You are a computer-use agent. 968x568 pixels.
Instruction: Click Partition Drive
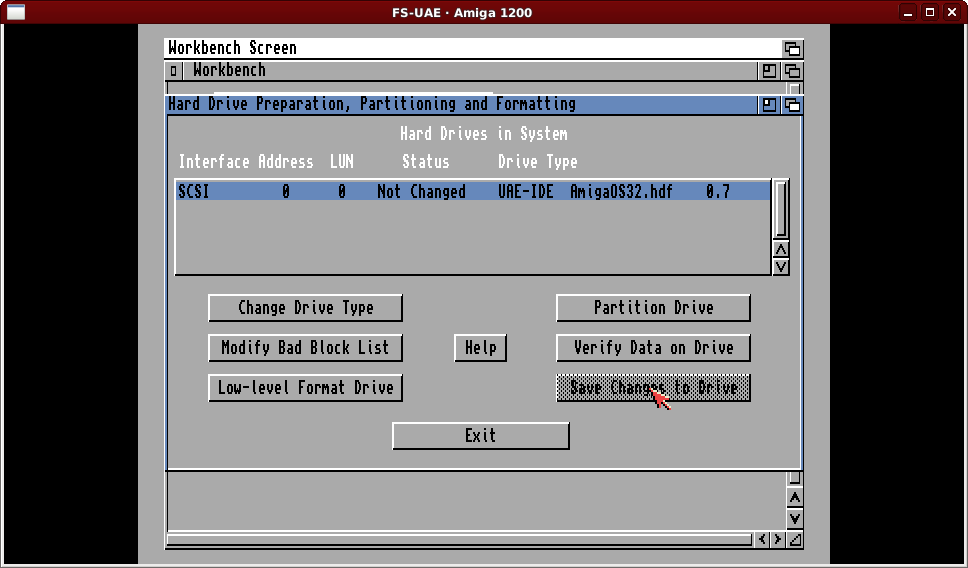[653, 307]
